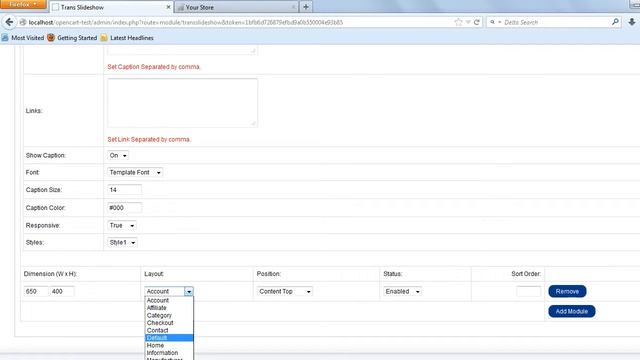Image resolution: width=640 pixels, height=360 pixels.
Task: Select the Trans Slideshow tab
Action: (x=111, y=7)
